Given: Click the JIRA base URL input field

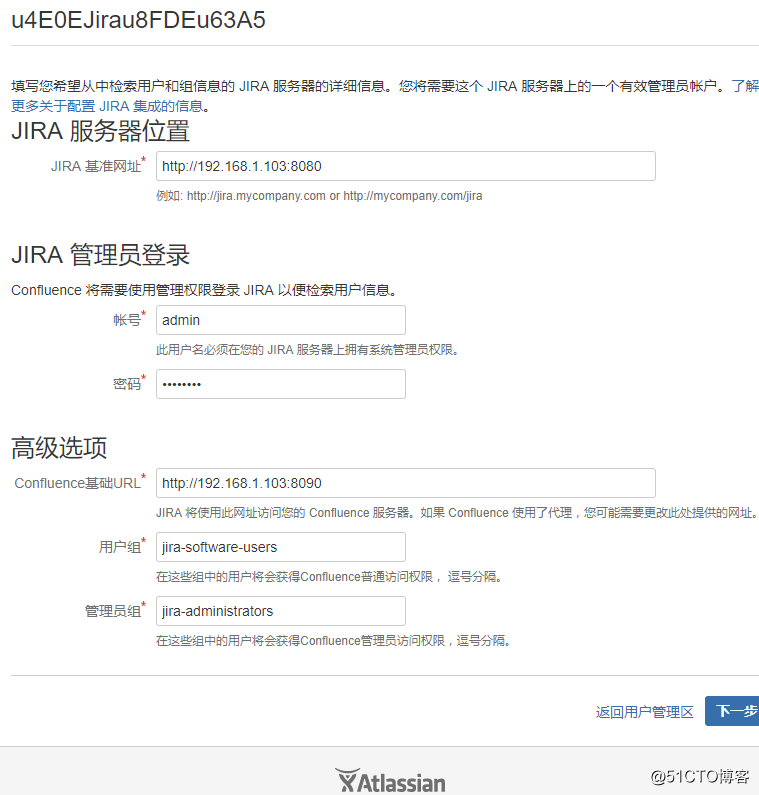Looking at the screenshot, I should [406, 166].
